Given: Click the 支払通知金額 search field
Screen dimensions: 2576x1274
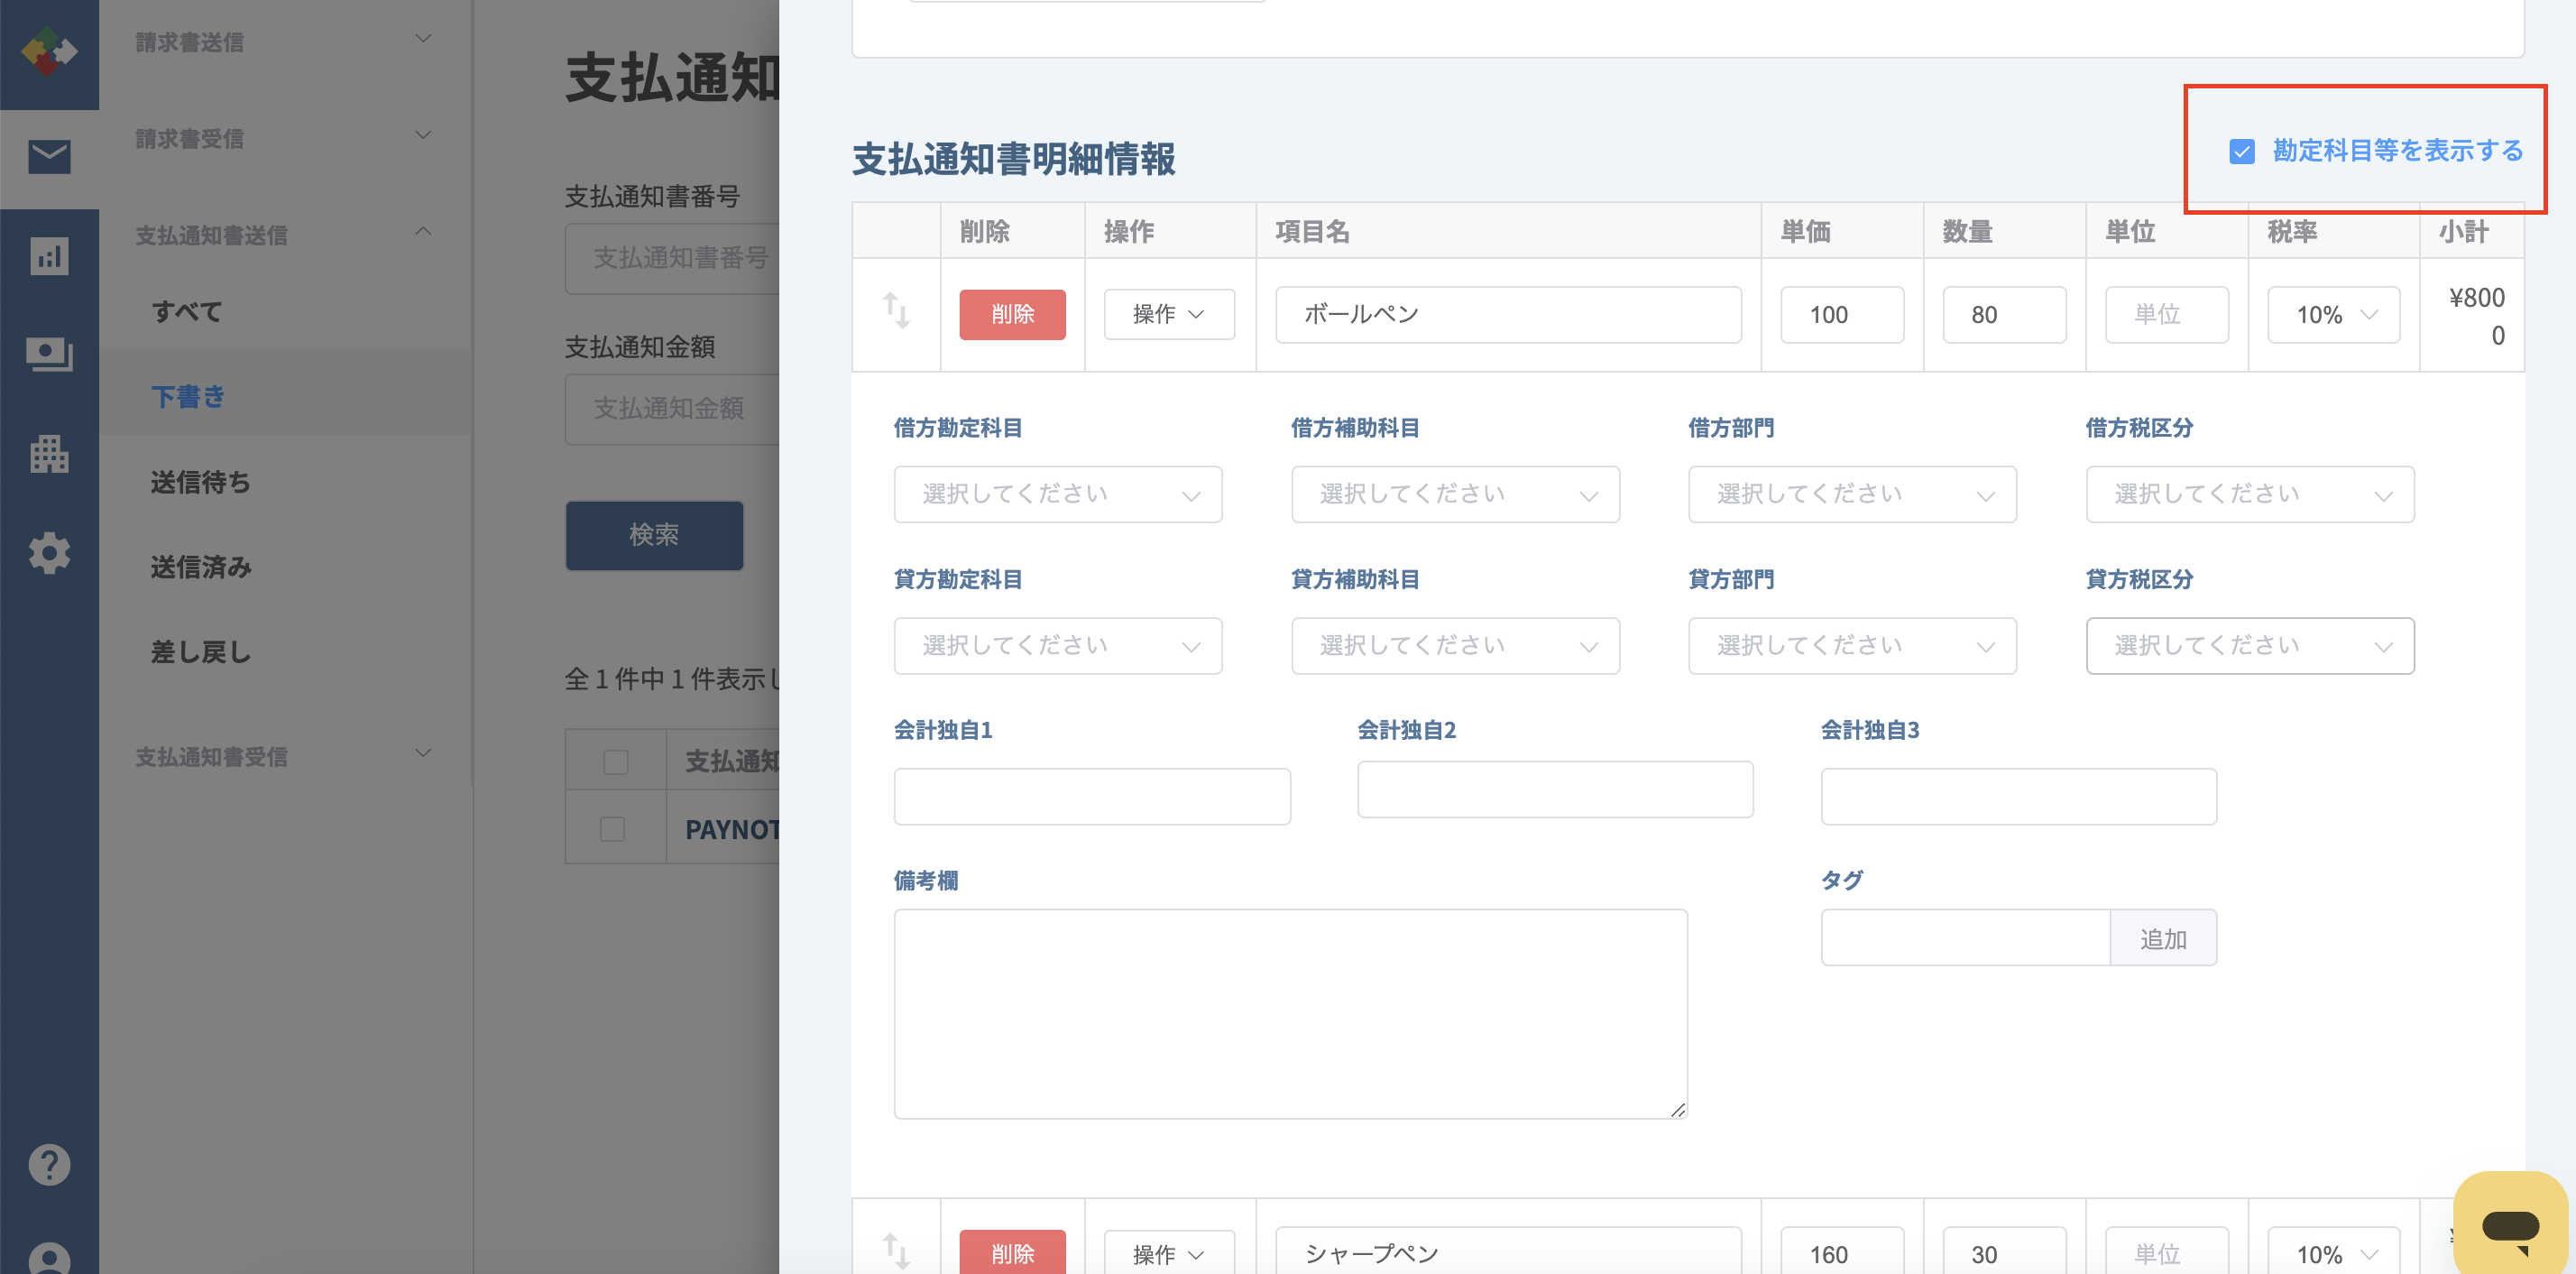Looking at the screenshot, I should pyautogui.click(x=672, y=408).
